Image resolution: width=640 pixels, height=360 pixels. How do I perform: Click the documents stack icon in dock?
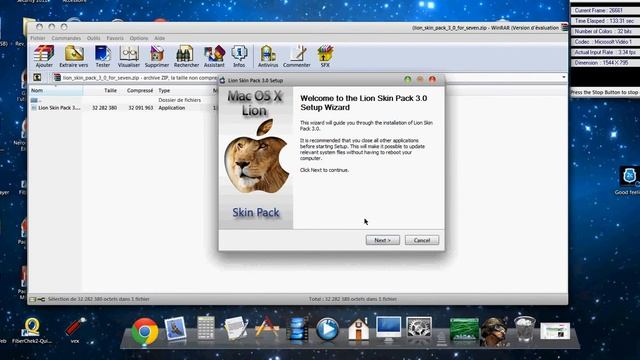pyautogui.click(x=441, y=338)
